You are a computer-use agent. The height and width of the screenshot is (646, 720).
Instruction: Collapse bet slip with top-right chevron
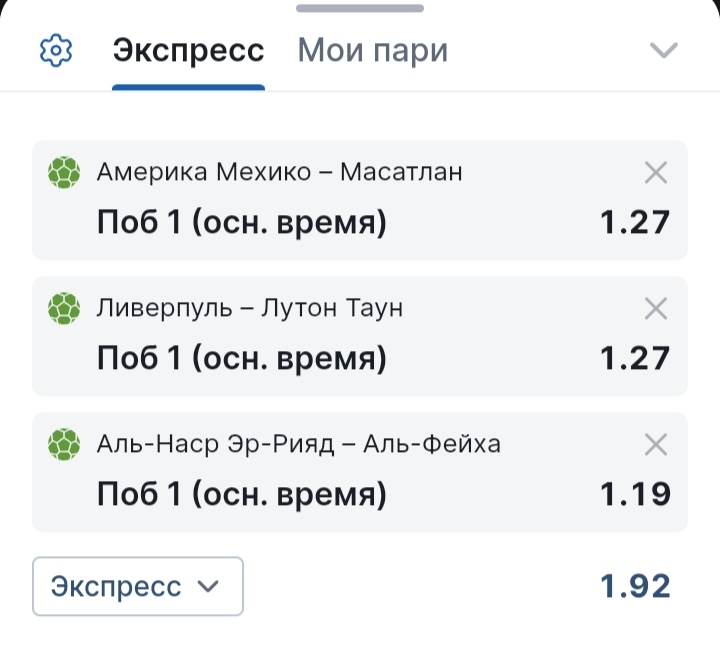pyautogui.click(x=664, y=50)
